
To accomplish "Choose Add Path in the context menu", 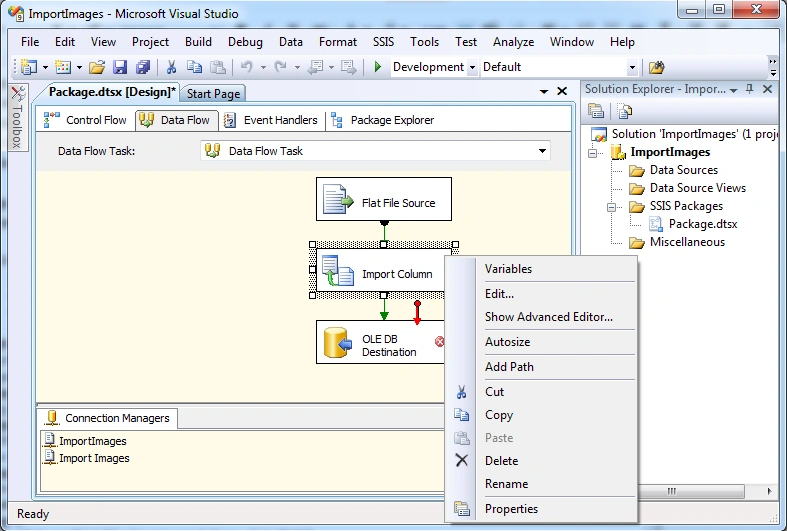I will coord(509,367).
